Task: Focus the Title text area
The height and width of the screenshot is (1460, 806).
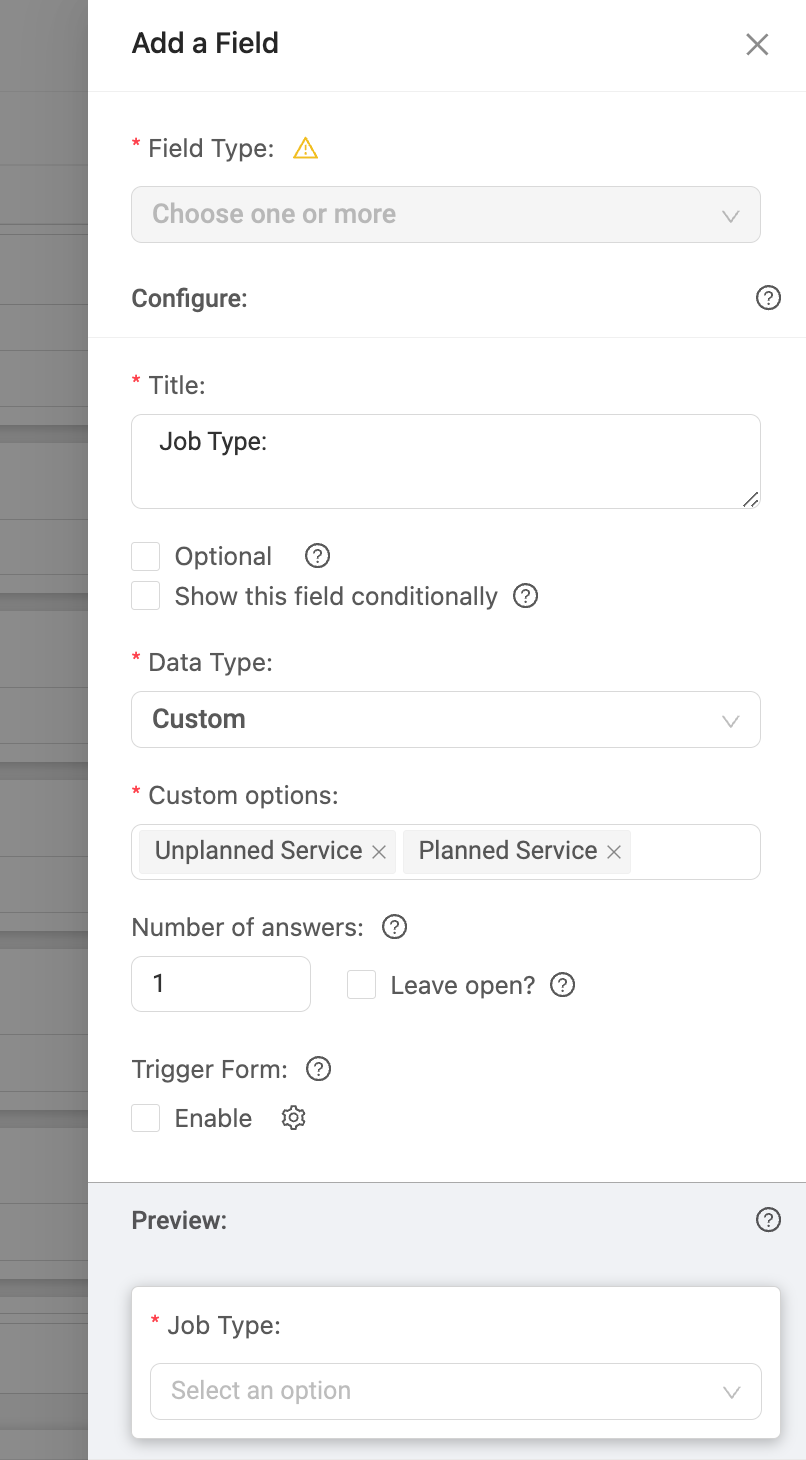Action: pos(446,462)
